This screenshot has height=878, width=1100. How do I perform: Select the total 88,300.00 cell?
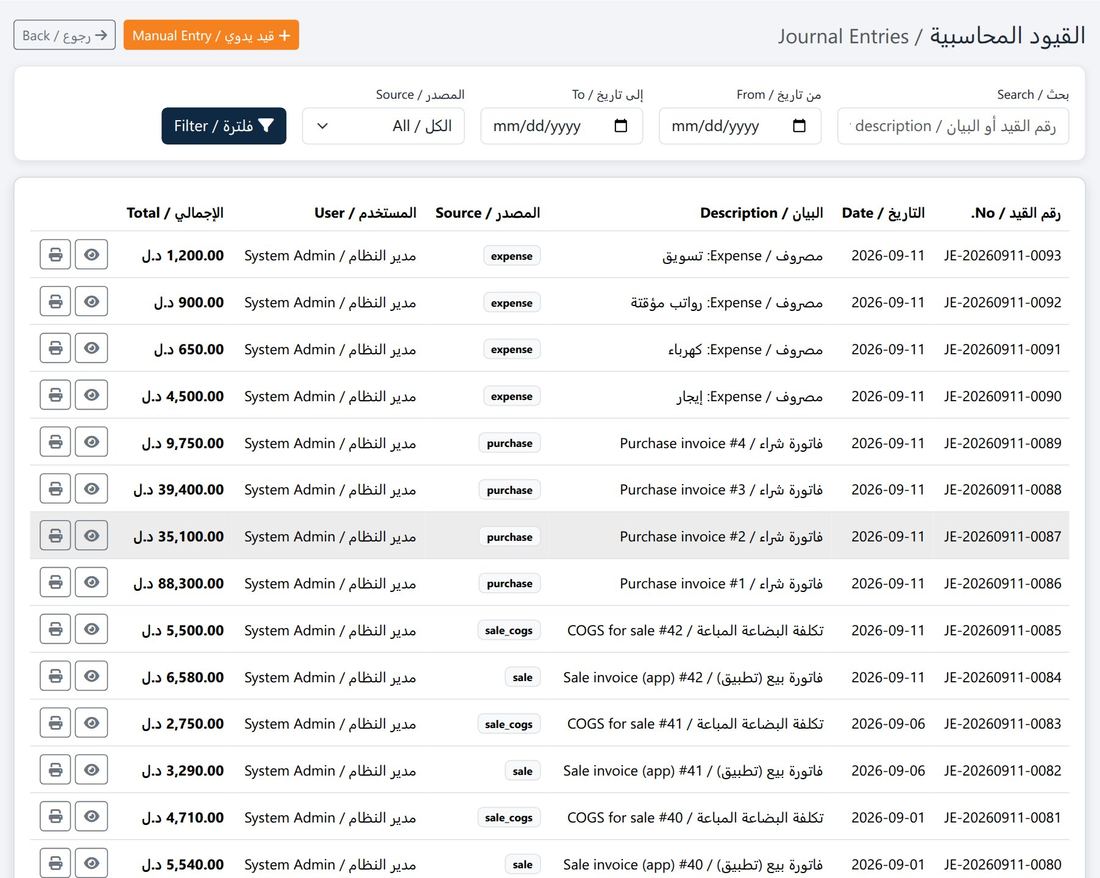[179, 583]
